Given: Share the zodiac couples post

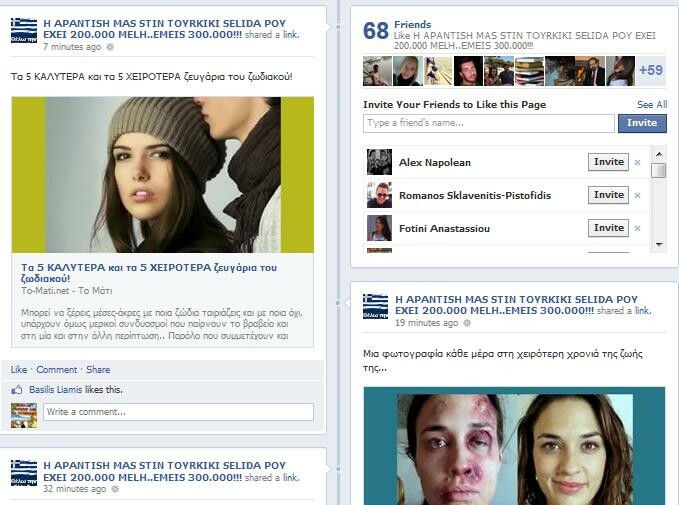Looking at the screenshot, I should [x=98, y=370].
